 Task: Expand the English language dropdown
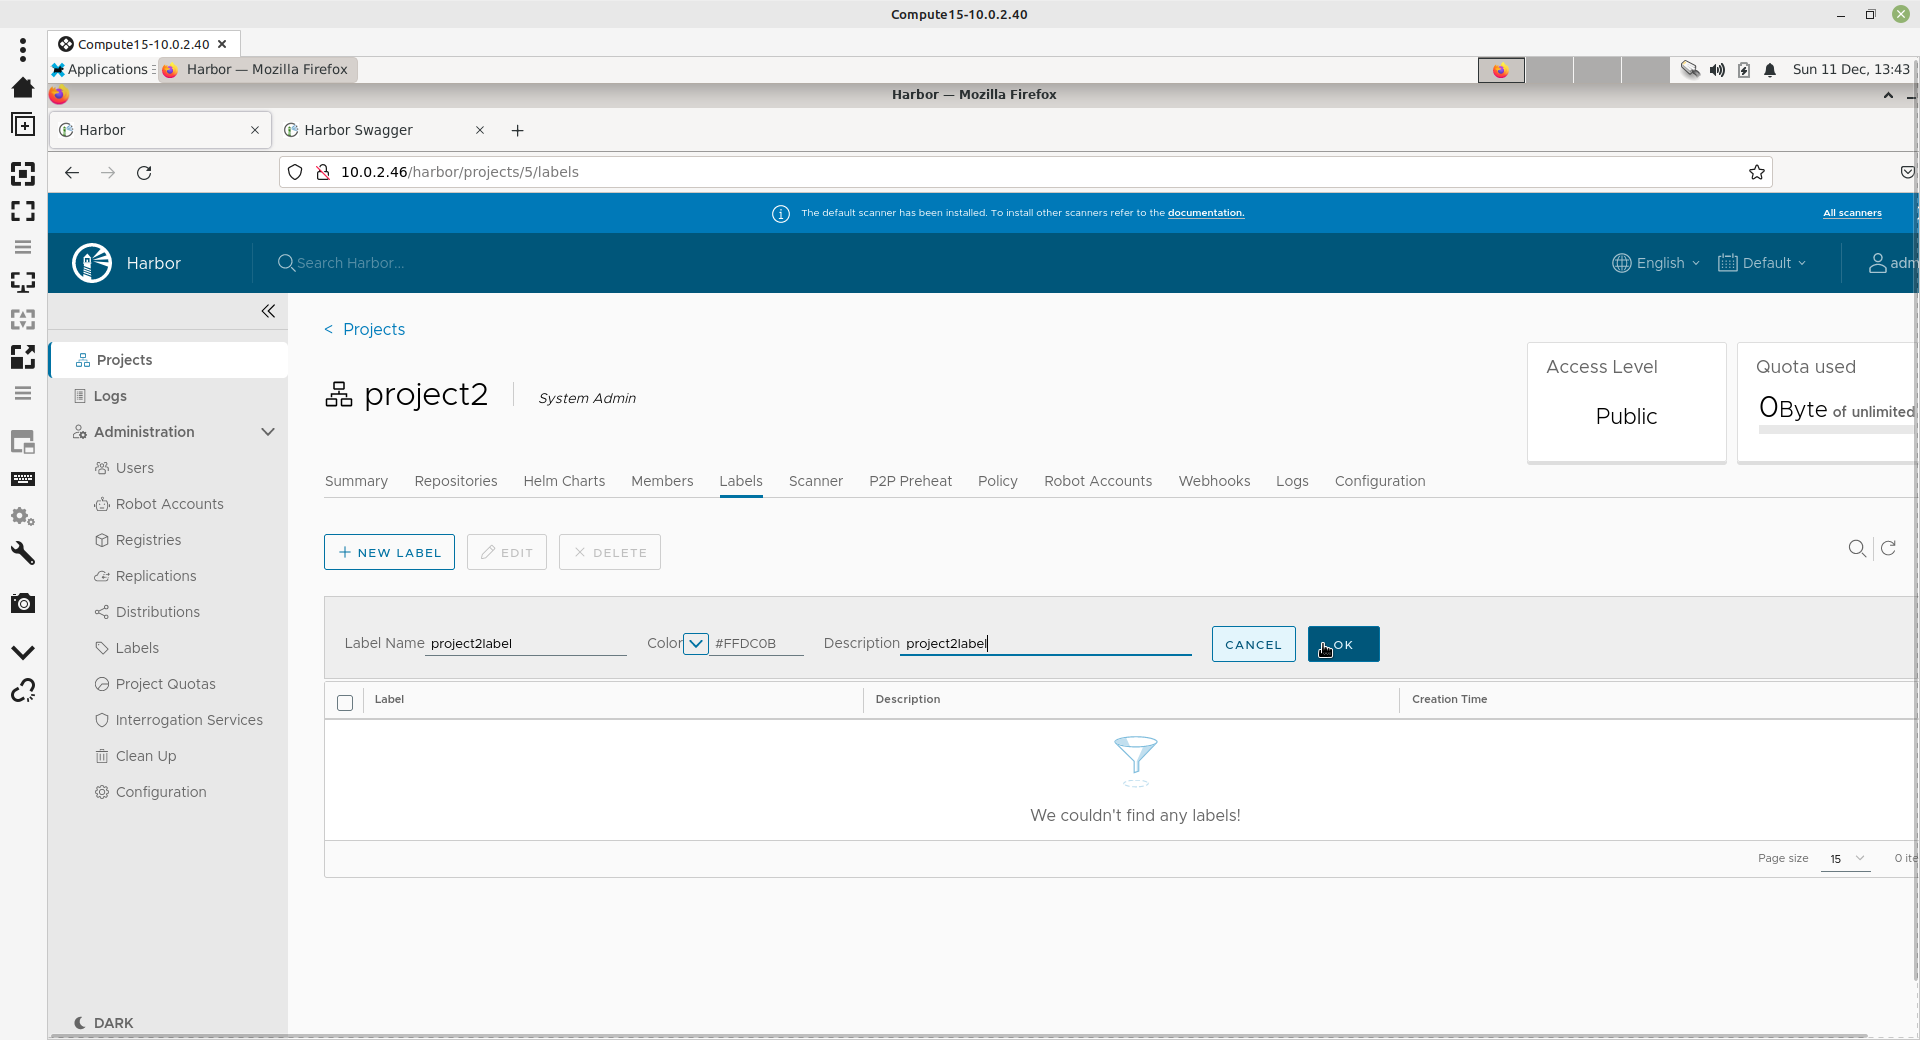tap(1656, 263)
